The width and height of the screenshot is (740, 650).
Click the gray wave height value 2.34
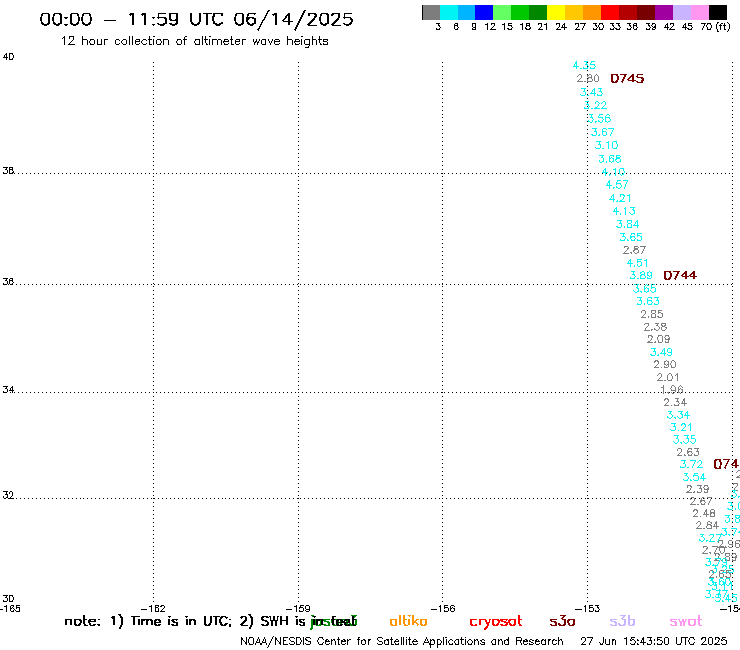[x=675, y=402]
